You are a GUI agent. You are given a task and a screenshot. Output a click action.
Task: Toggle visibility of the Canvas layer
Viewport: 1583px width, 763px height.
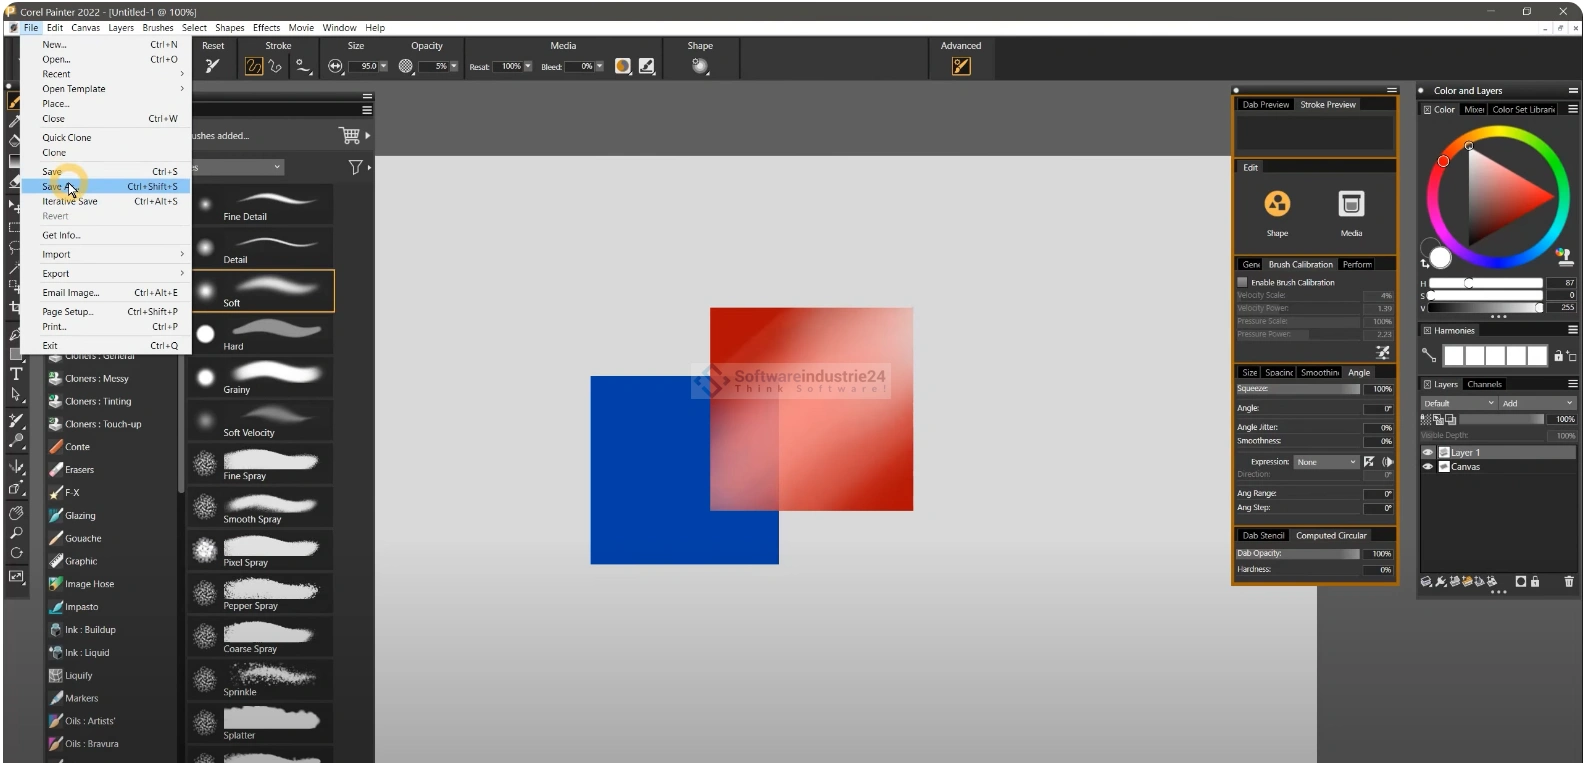(x=1428, y=467)
